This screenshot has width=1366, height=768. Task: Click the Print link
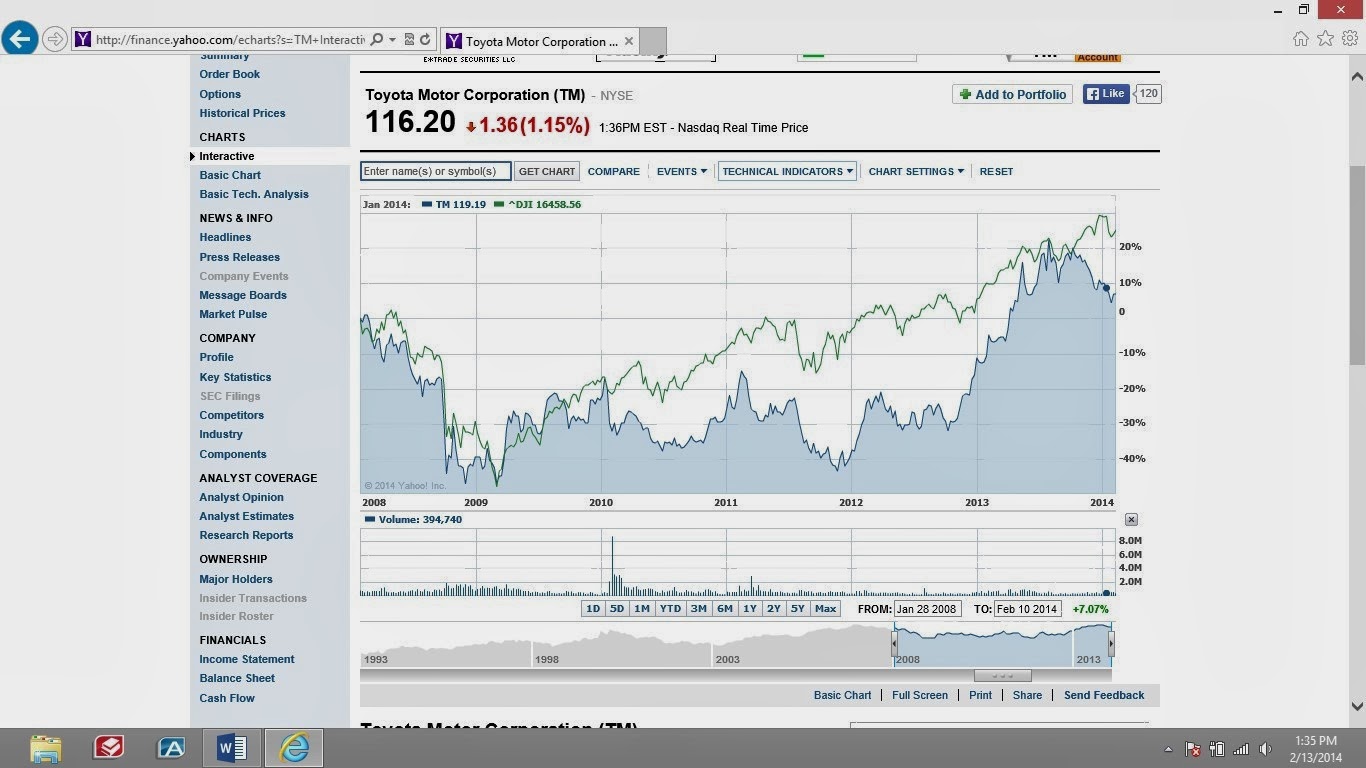tap(980, 695)
